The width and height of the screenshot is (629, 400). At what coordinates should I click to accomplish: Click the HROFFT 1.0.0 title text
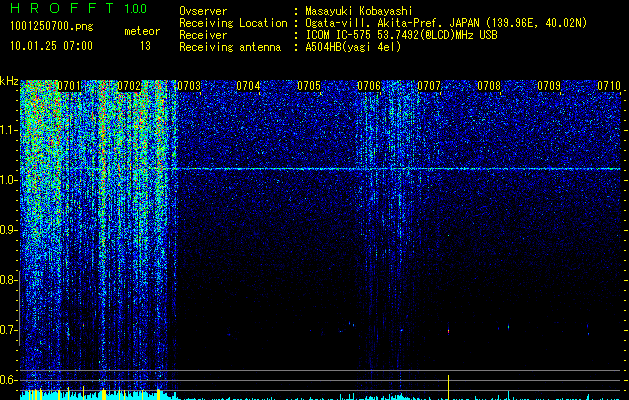click(78, 8)
